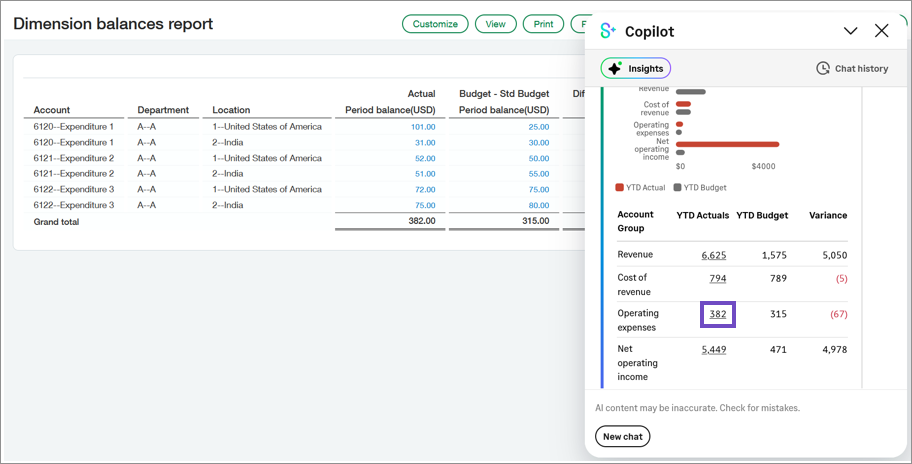Viewport: 912px width, 464px height.
Task: Click the YTD Budget gray legend swatch
Action: [677, 187]
